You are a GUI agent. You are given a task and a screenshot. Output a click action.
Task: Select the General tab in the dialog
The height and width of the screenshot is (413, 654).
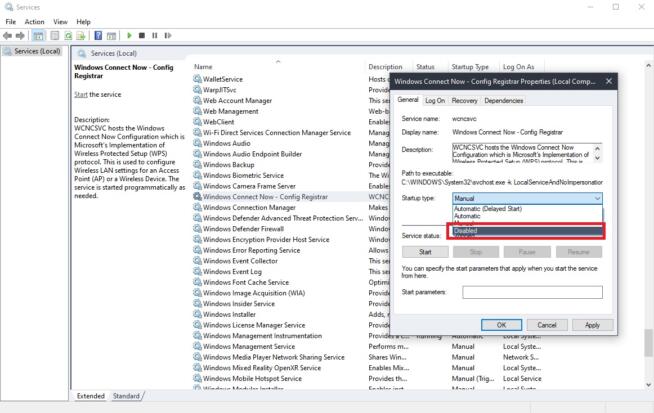407,100
